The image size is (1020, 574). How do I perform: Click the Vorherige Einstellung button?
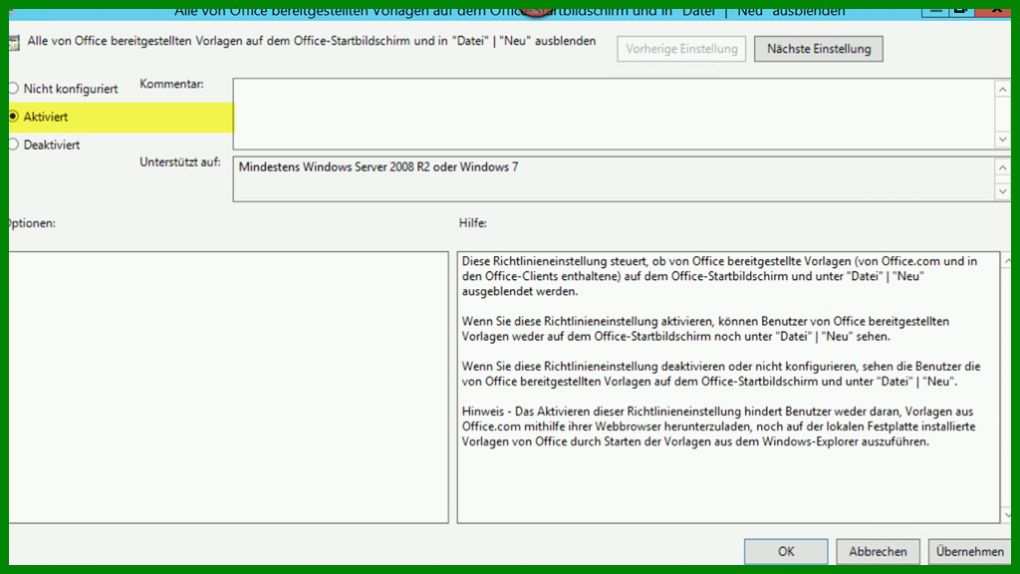pyautogui.click(x=681, y=49)
